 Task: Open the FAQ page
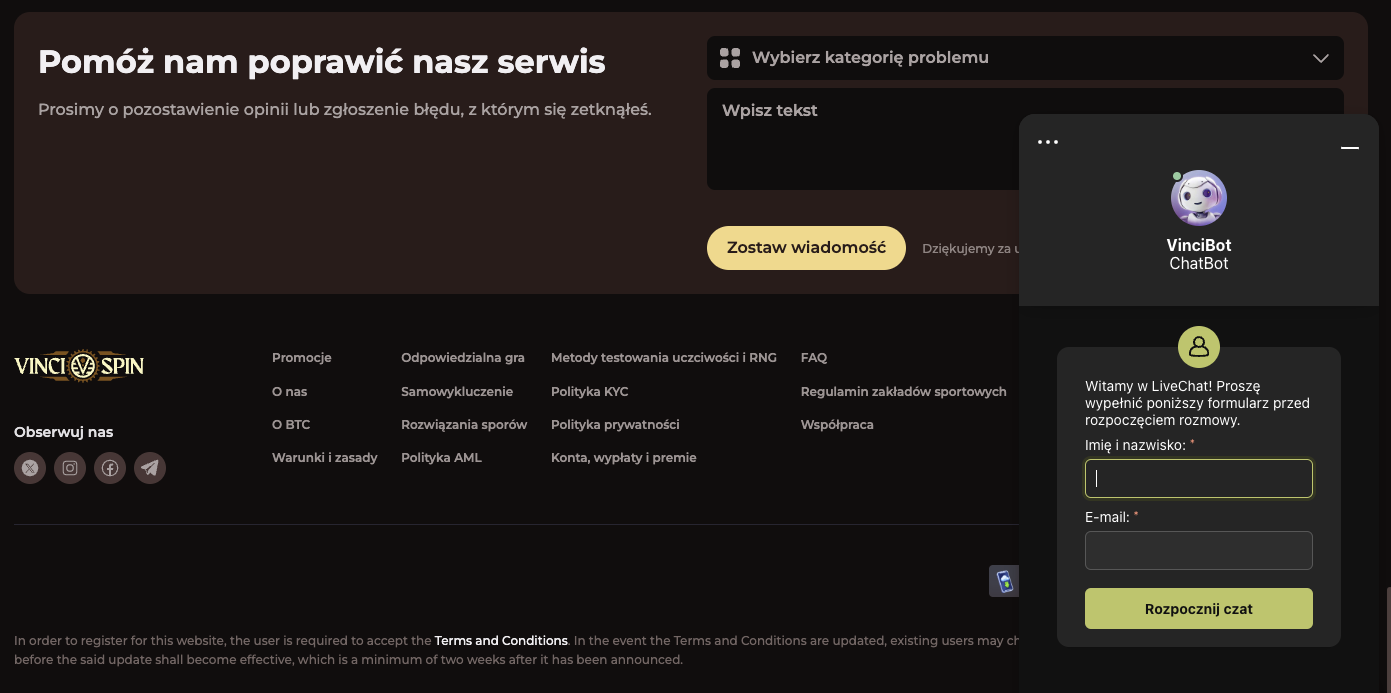[813, 357]
